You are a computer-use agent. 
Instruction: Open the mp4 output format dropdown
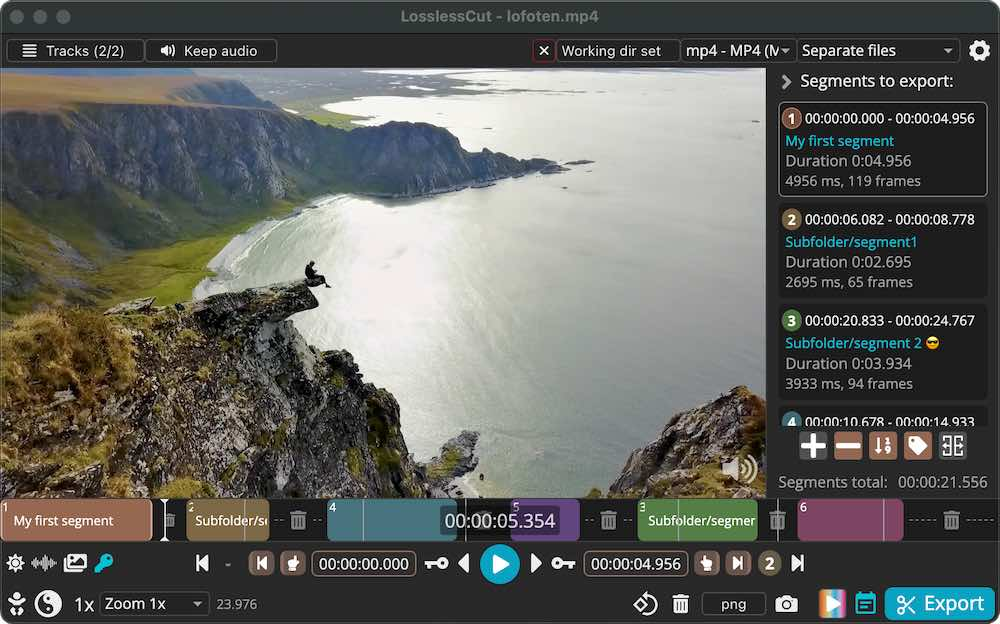coord(738,50)
